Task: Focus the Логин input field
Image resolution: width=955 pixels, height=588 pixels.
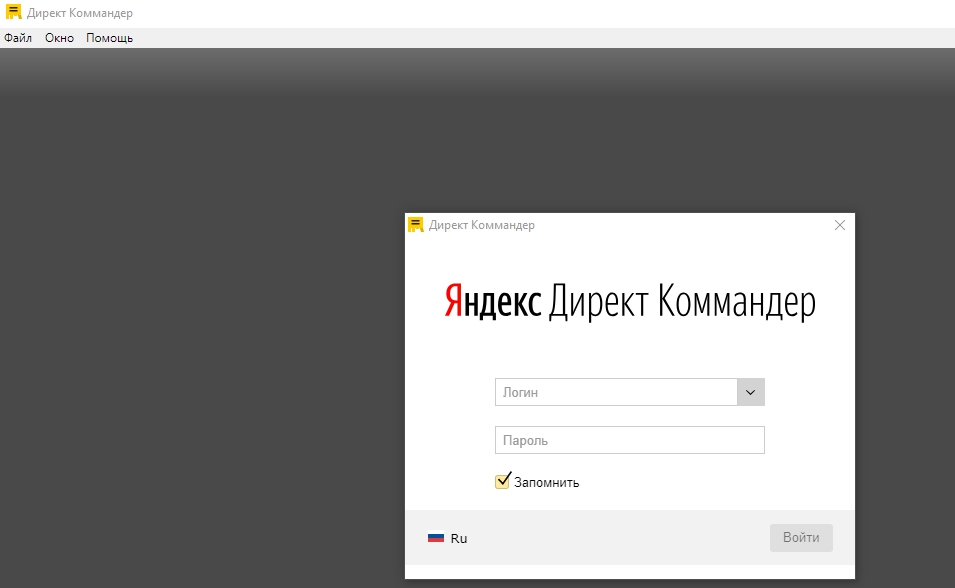Action: pos(615,392)
